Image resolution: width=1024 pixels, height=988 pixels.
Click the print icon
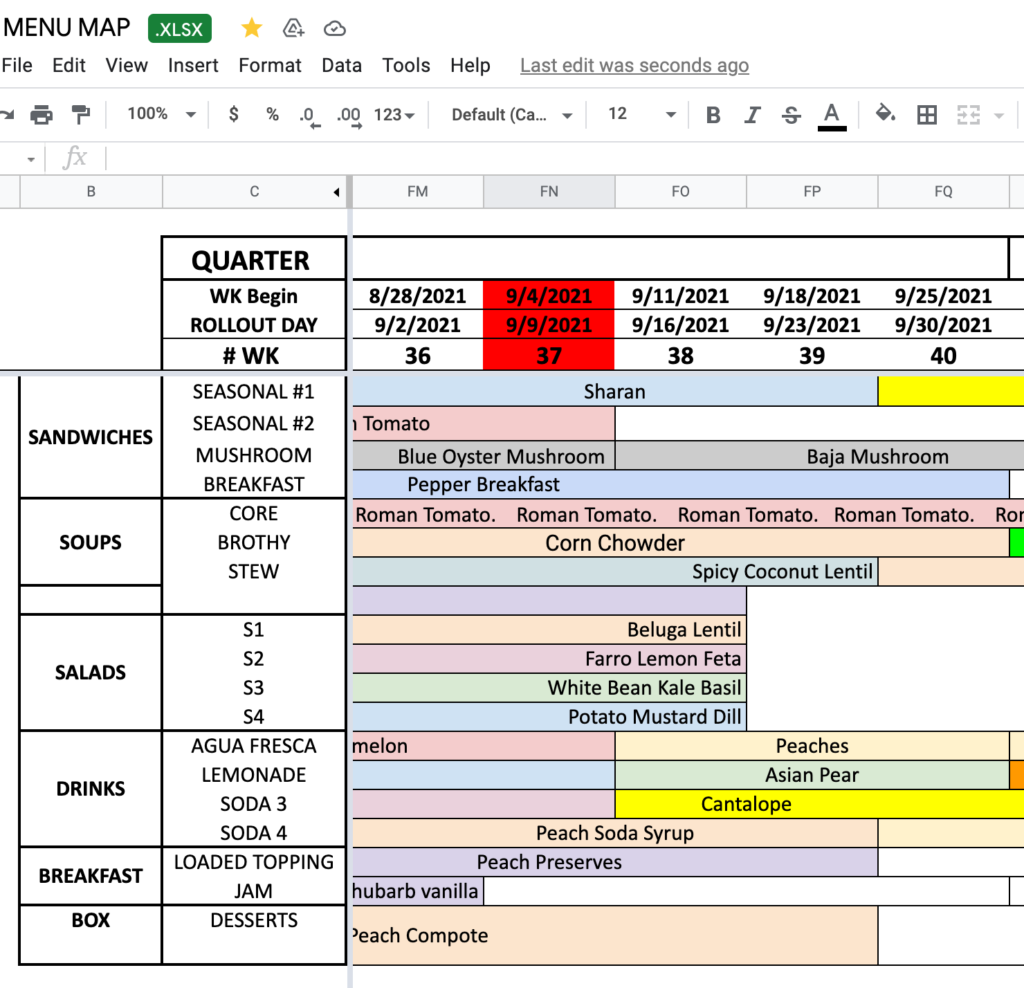click(x=41, y=115)
